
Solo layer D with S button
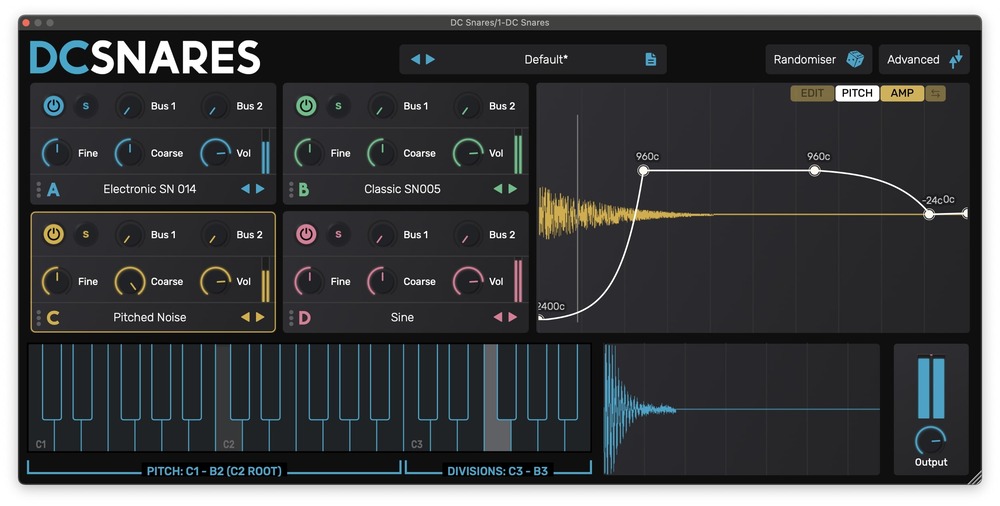(x=338, y=234)
